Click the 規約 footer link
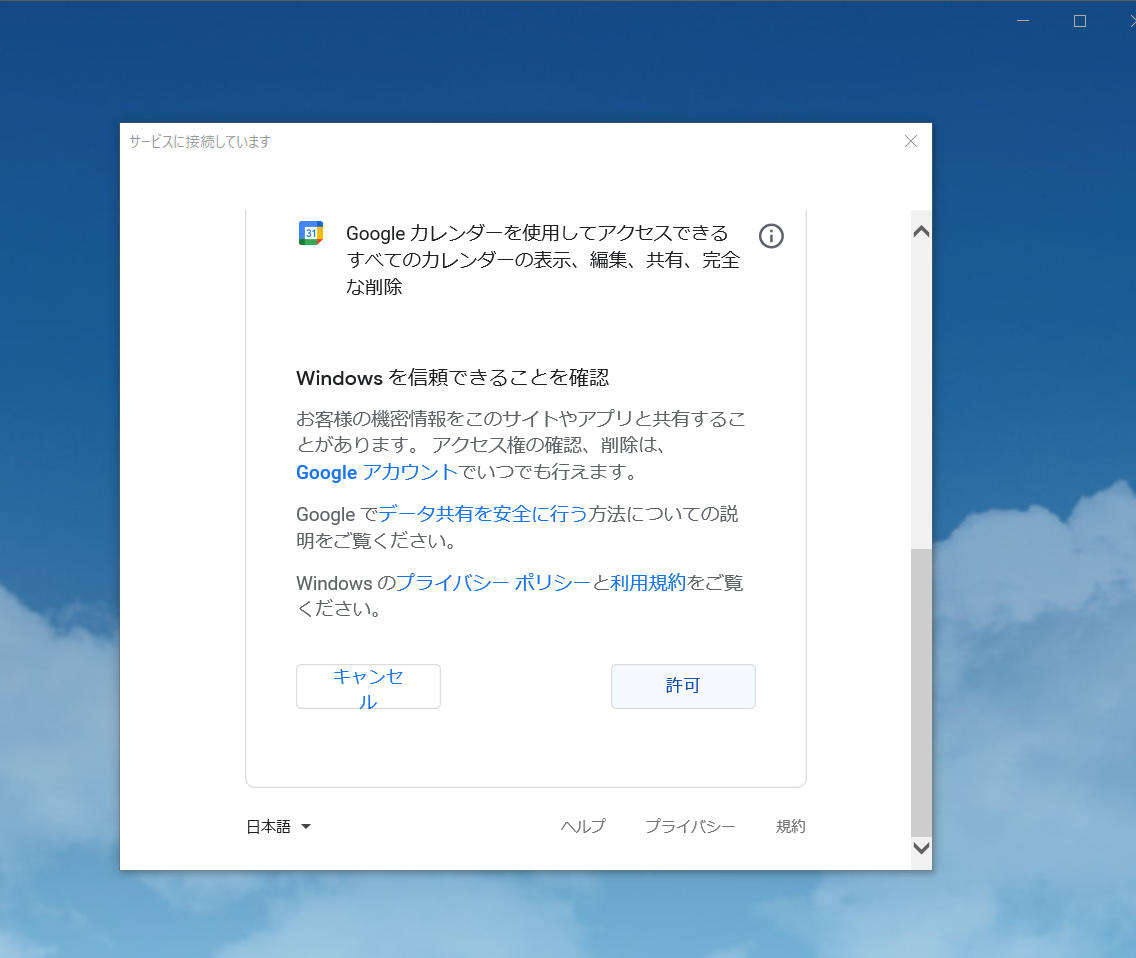The width and height of the screenshot is (1136, 958). (790, 827)
